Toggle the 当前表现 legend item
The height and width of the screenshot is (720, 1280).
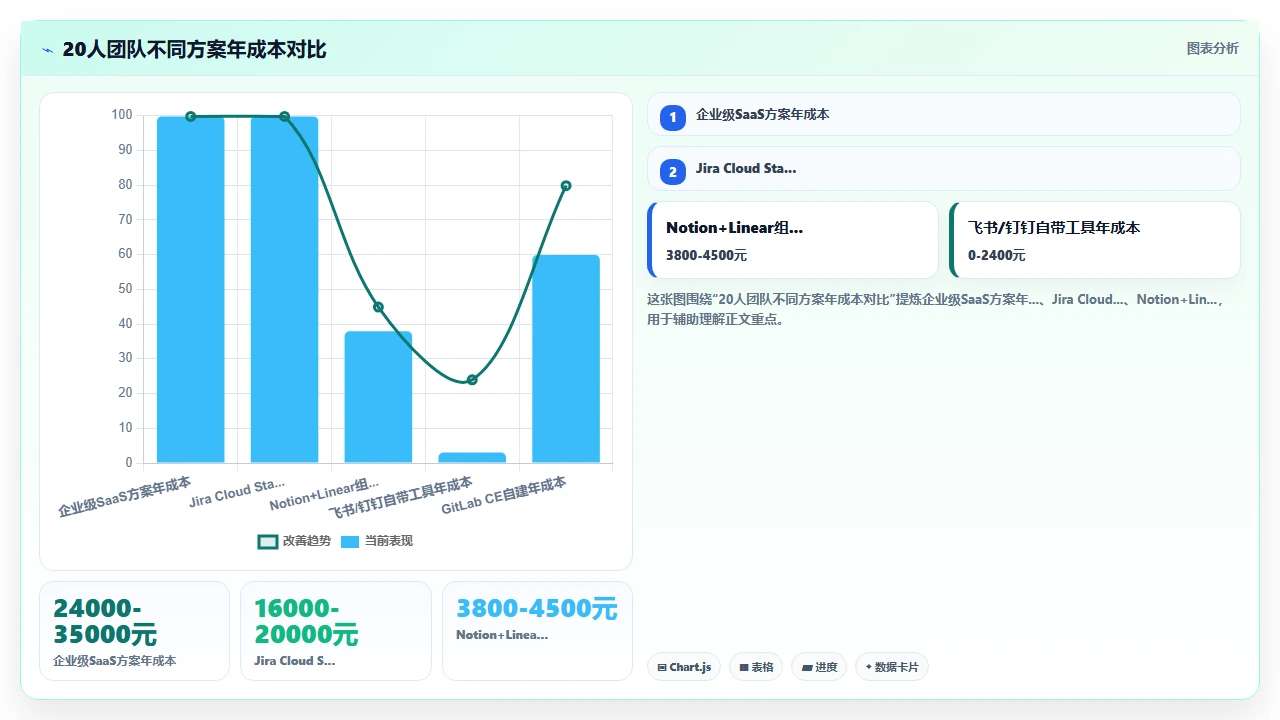click(376, 541)
